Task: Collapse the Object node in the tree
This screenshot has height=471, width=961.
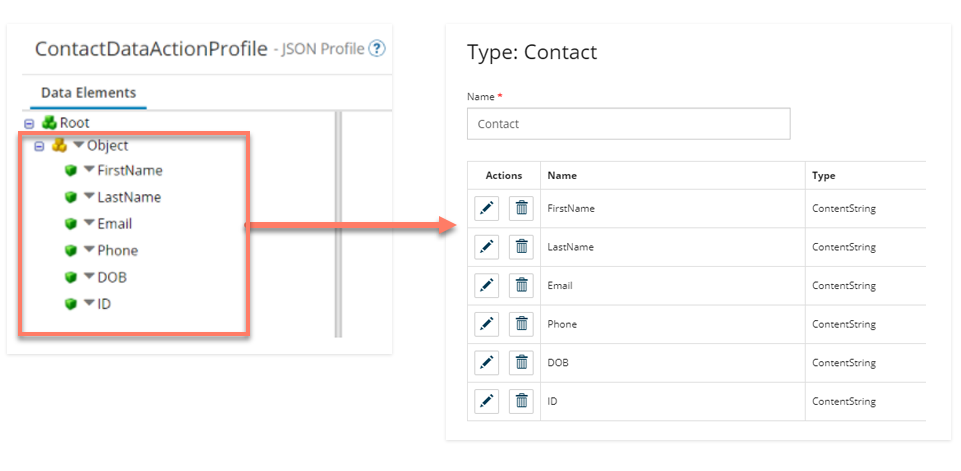Action: pos(40,146)
